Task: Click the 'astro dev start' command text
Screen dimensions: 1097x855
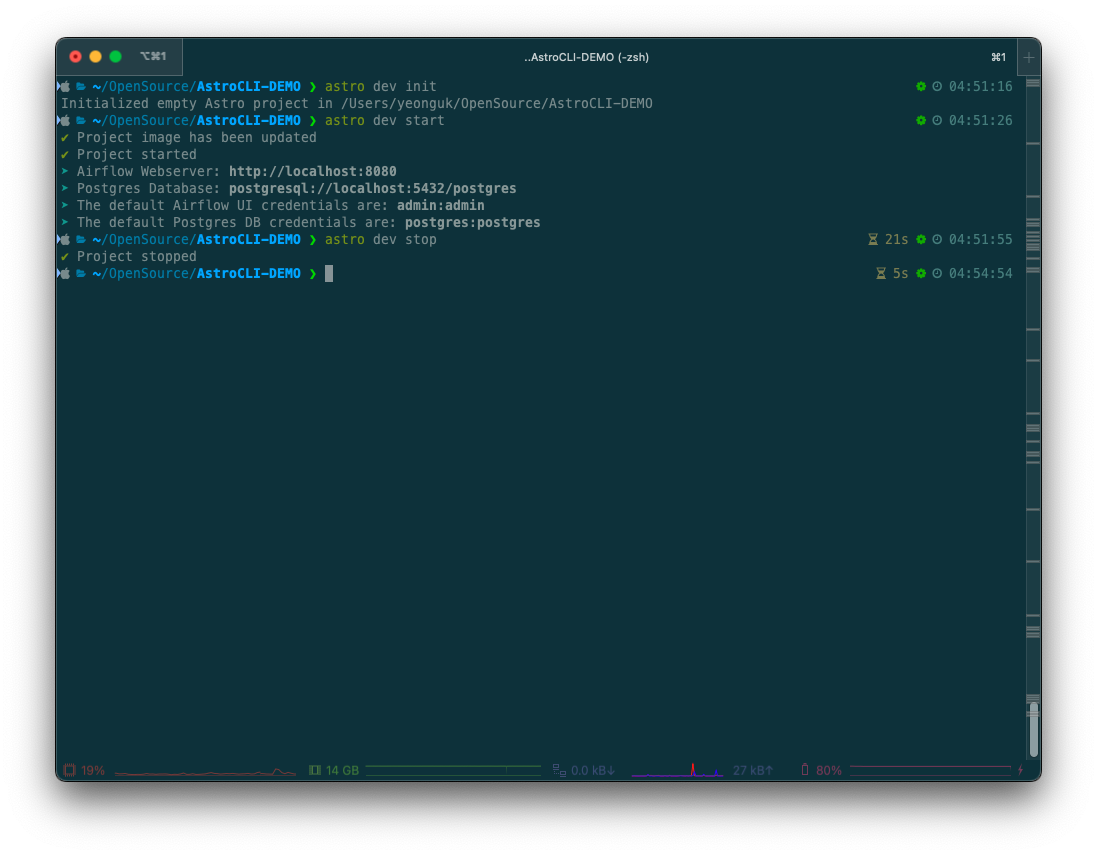Action: tap(384, 120)
